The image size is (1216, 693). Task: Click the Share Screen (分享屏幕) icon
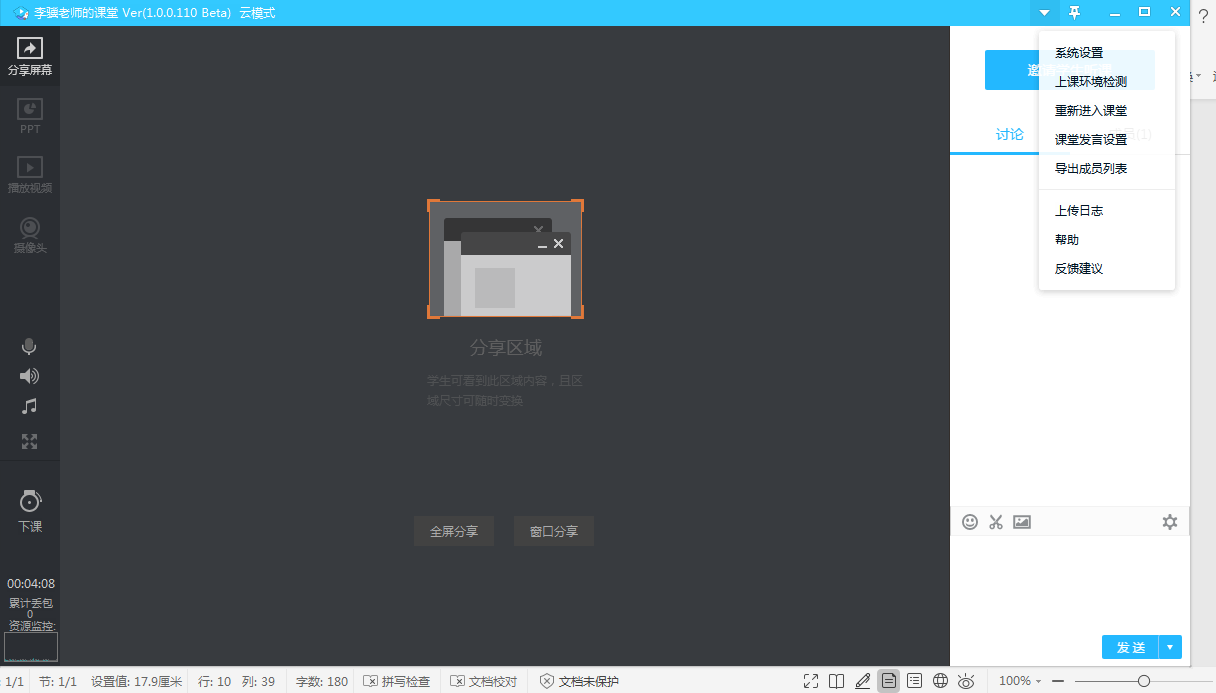click(x=30, y=49)
